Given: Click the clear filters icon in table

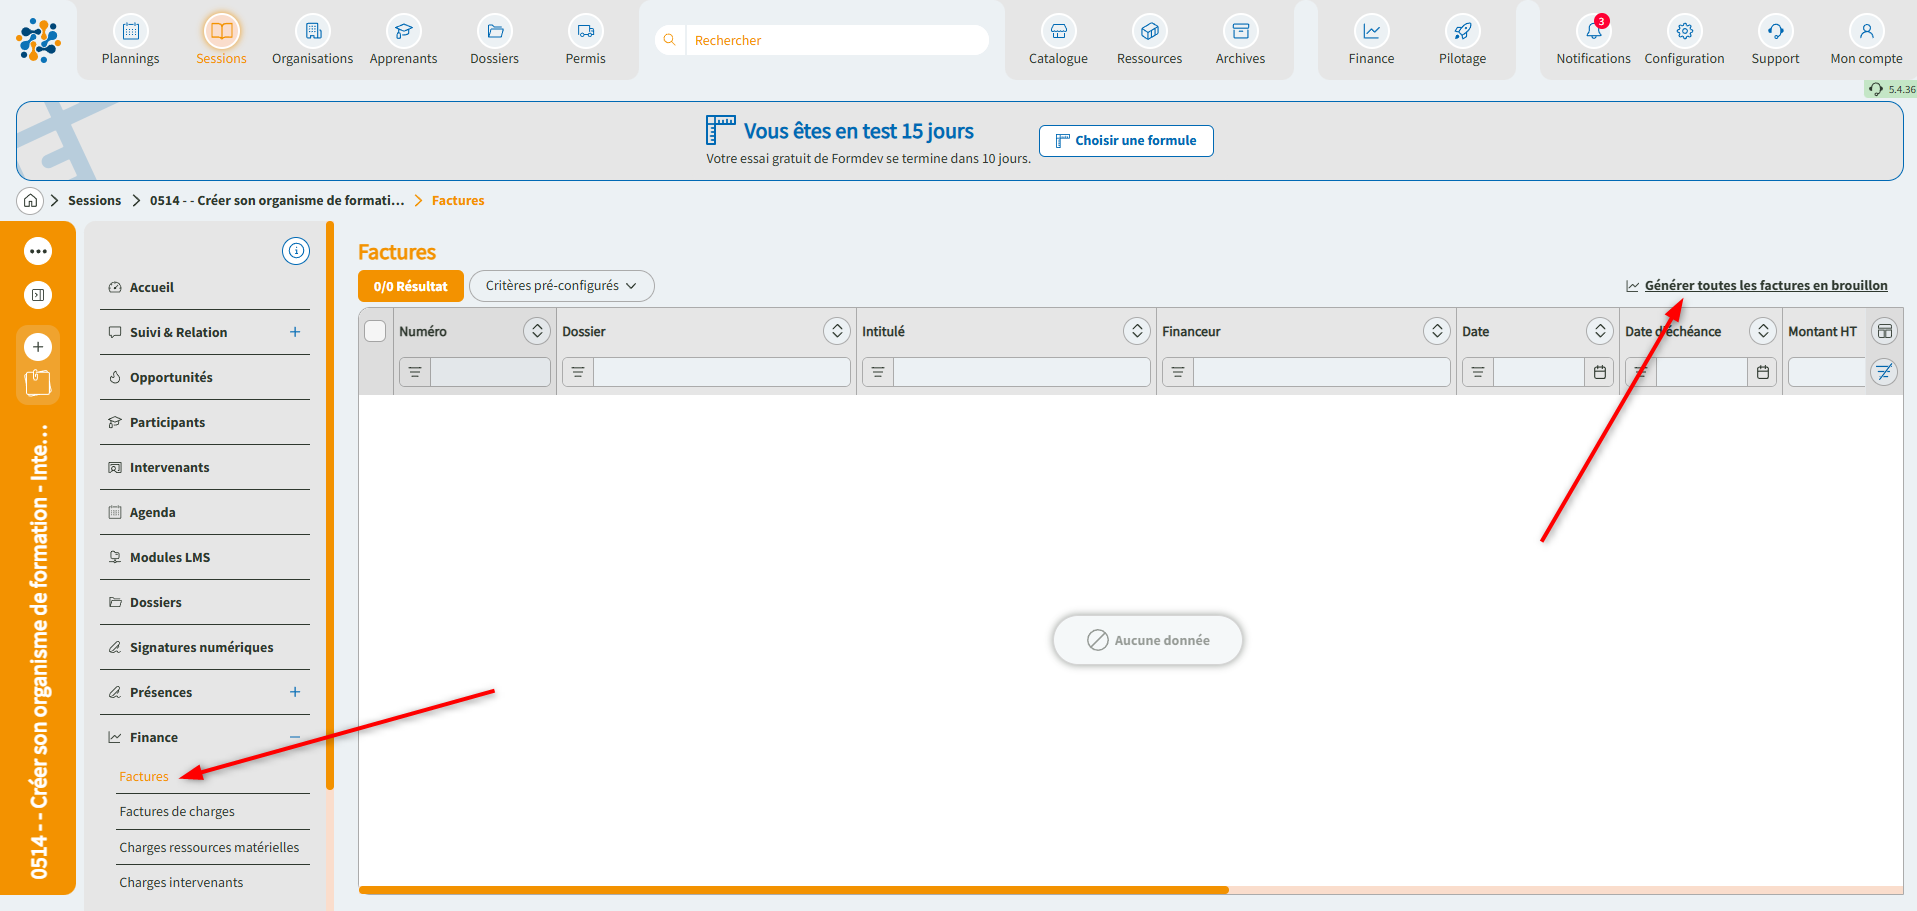Looking at the screenshot, I should [1884, 372].
